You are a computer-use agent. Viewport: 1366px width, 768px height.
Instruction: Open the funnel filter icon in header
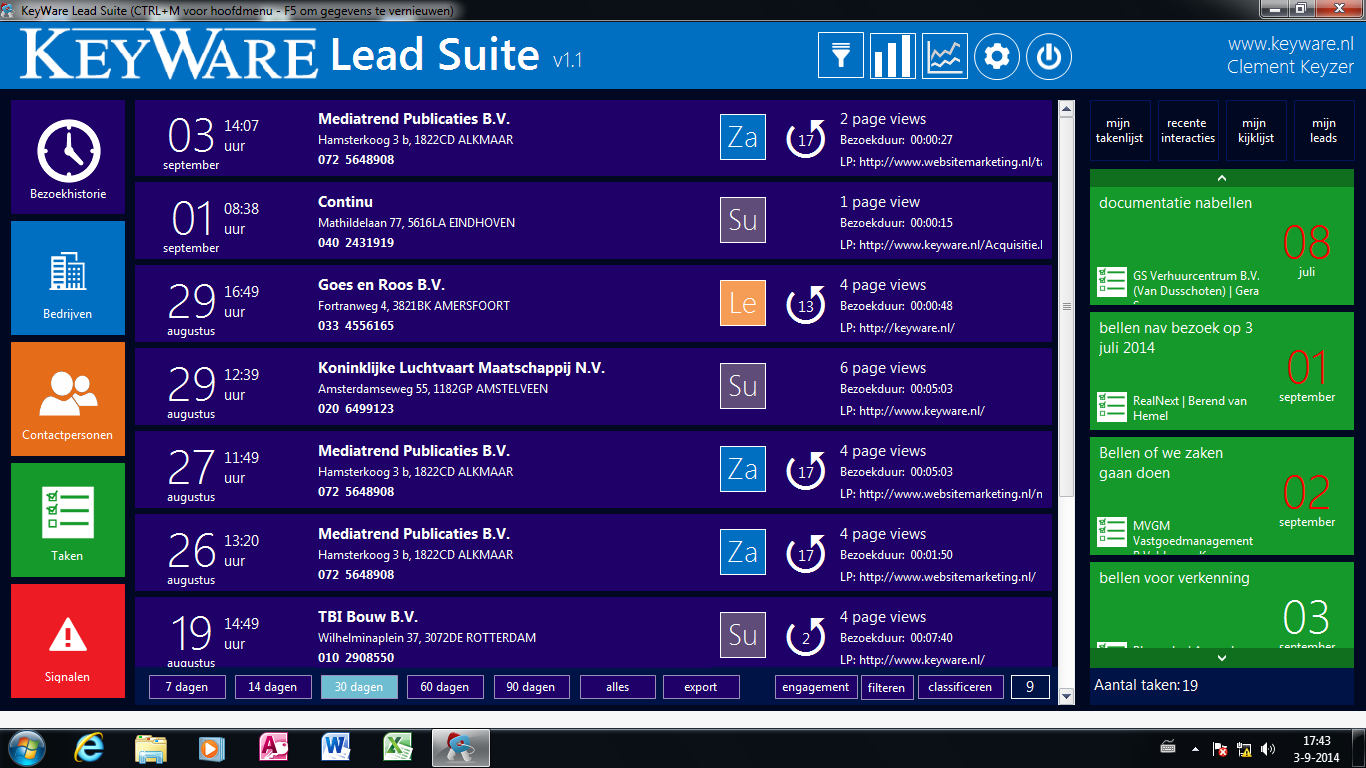(841, 55)
